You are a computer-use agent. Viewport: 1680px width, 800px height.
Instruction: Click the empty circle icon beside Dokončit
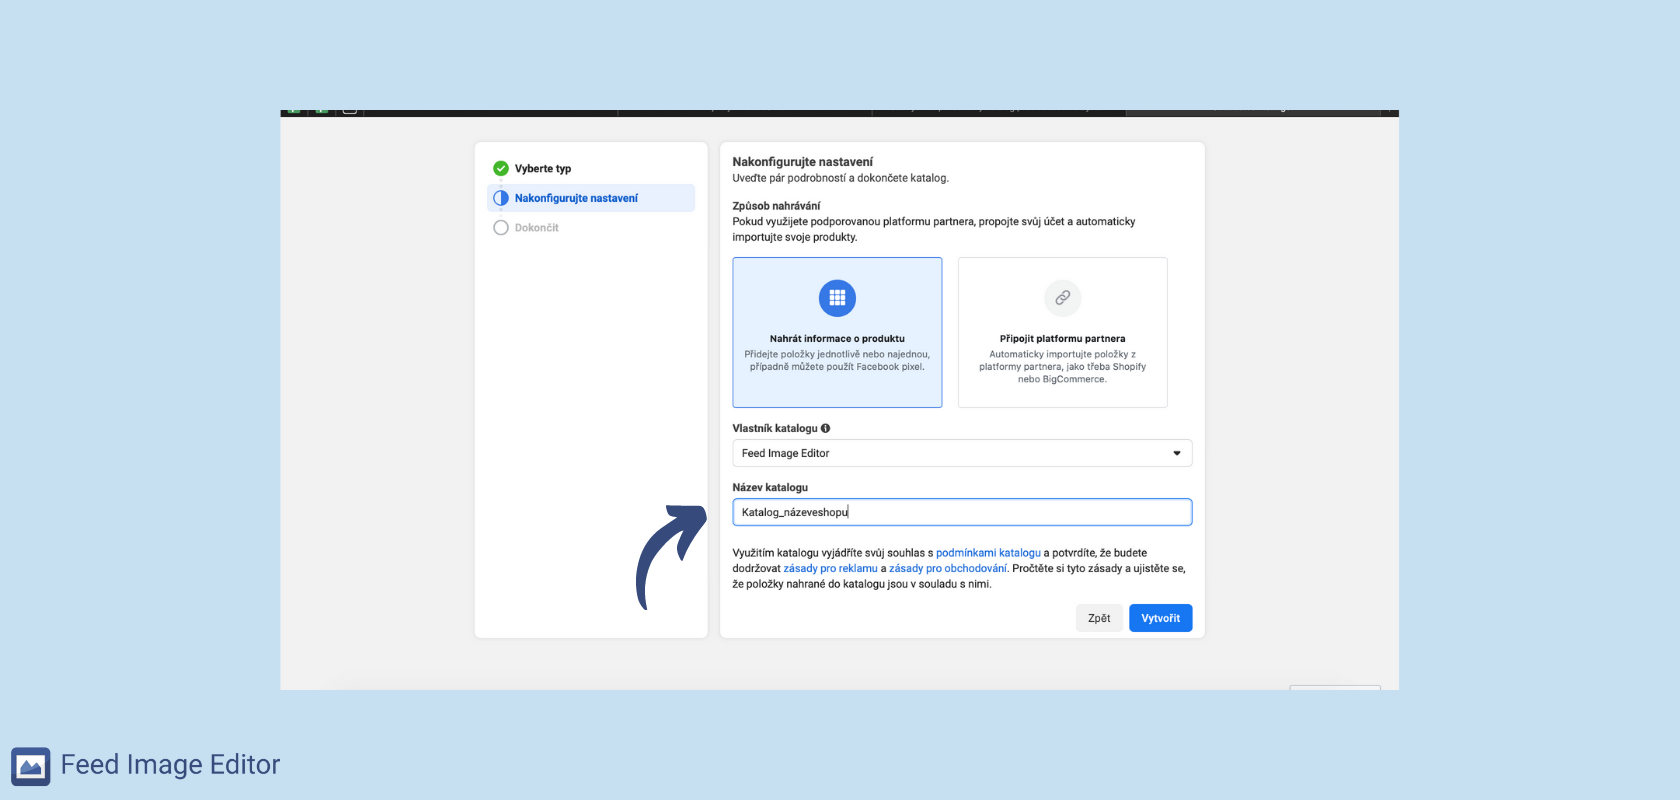[501, 228]
